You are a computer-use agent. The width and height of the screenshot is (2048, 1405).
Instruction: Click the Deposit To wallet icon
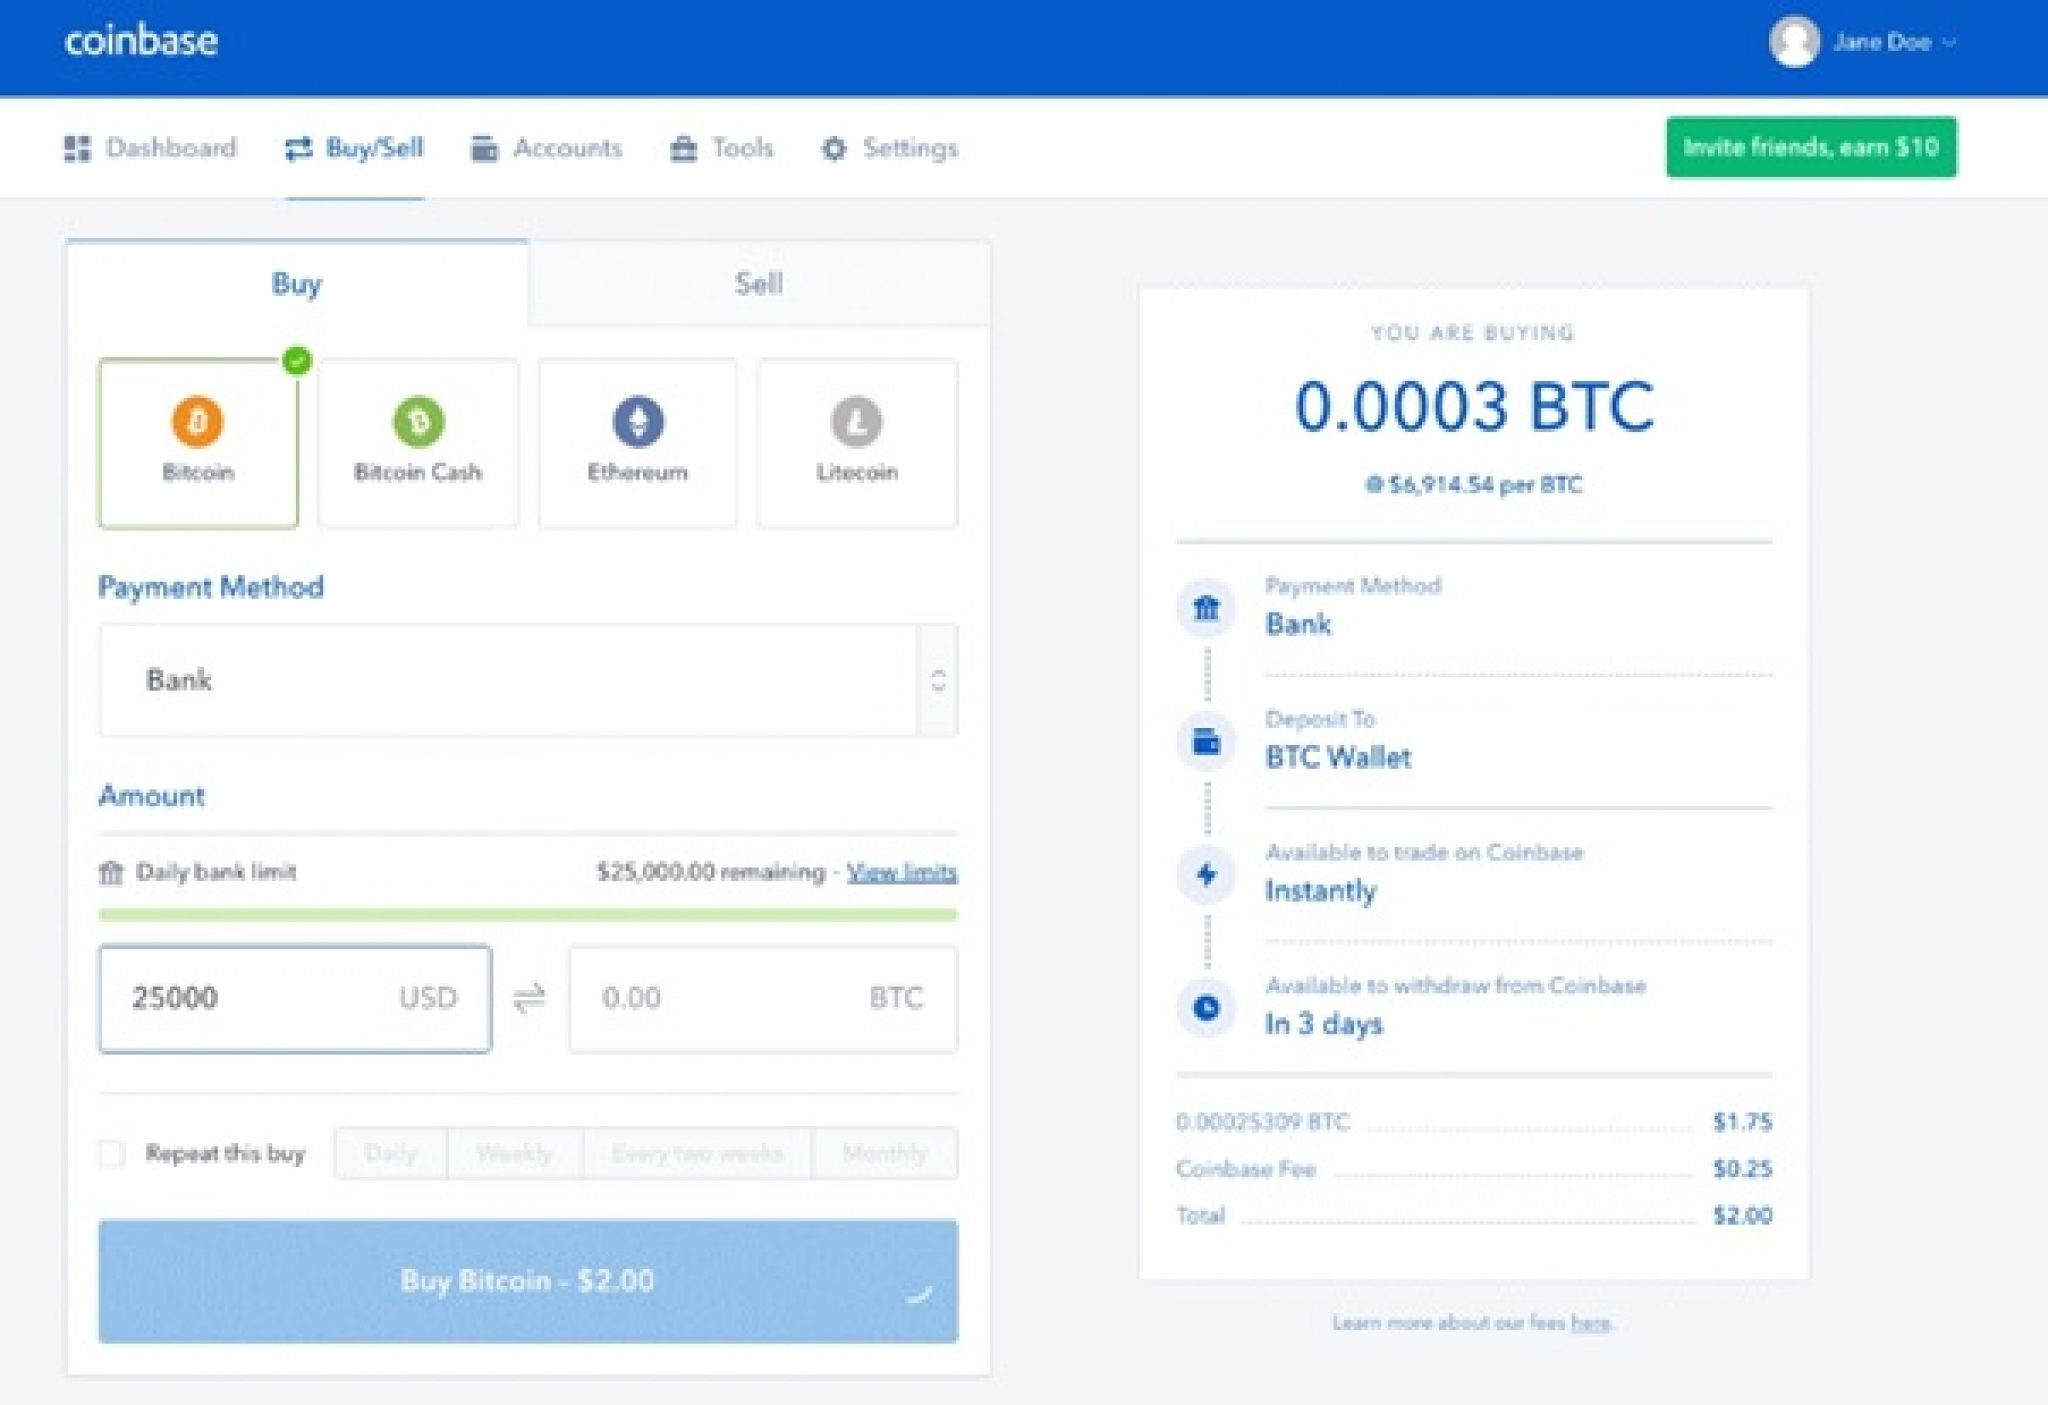(1207, 742)
